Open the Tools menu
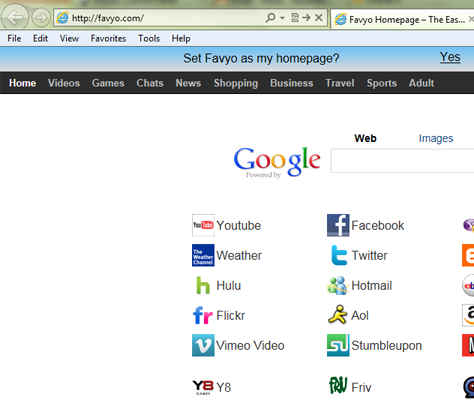This screenshot has width=474, height=400. 149,38
